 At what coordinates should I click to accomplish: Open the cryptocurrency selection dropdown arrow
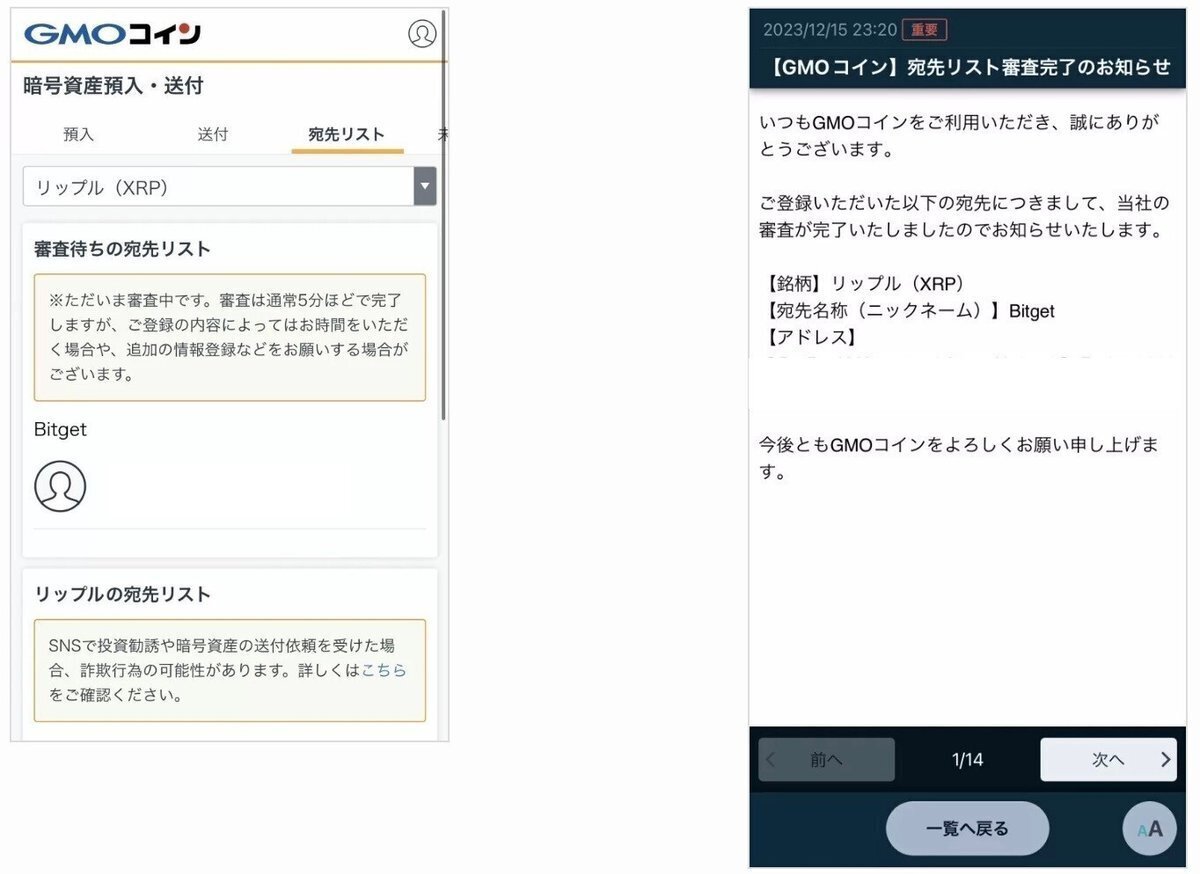424,187
